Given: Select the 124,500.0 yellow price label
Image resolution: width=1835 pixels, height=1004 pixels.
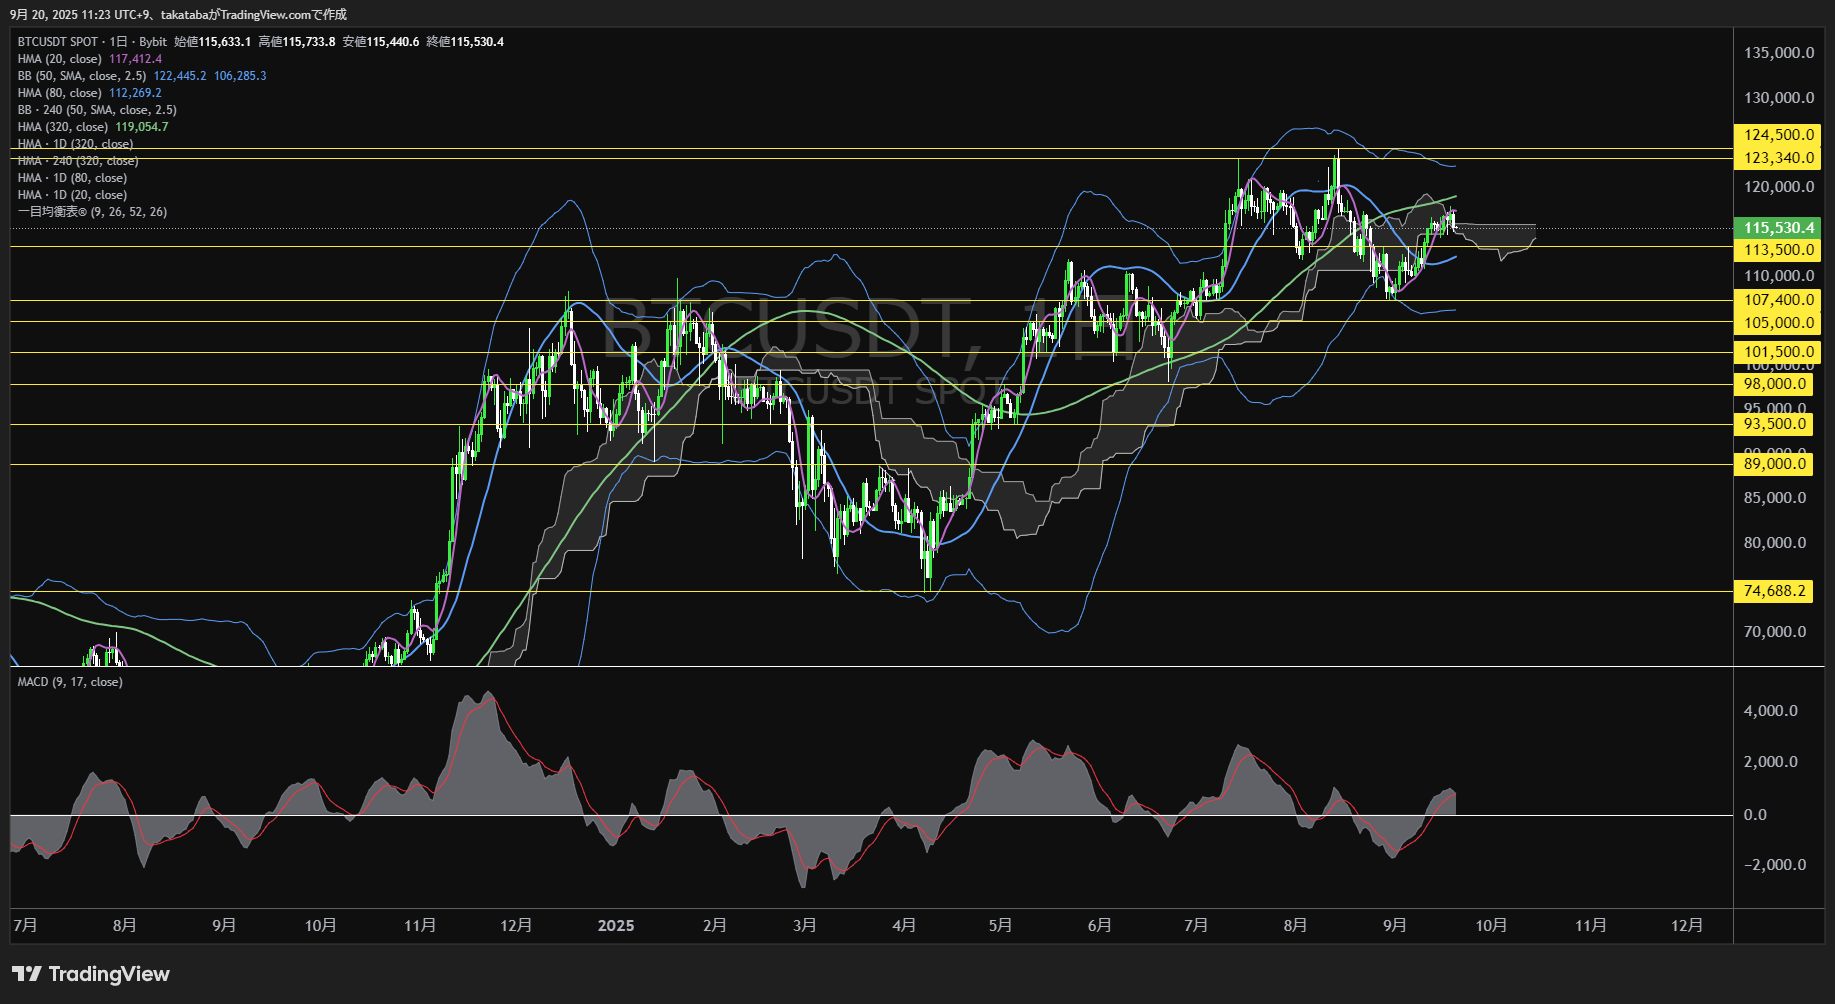Looking at the screenshot, I should [x=1777, y=135].
